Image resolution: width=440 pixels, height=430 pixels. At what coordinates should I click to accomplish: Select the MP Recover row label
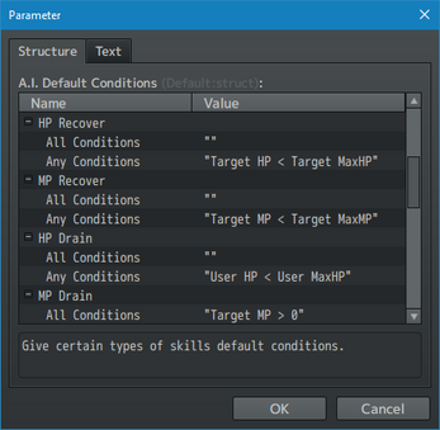click(71, 181)
